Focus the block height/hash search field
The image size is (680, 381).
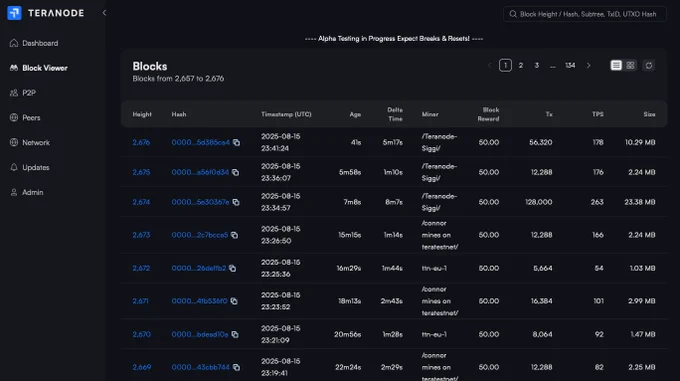585,14
